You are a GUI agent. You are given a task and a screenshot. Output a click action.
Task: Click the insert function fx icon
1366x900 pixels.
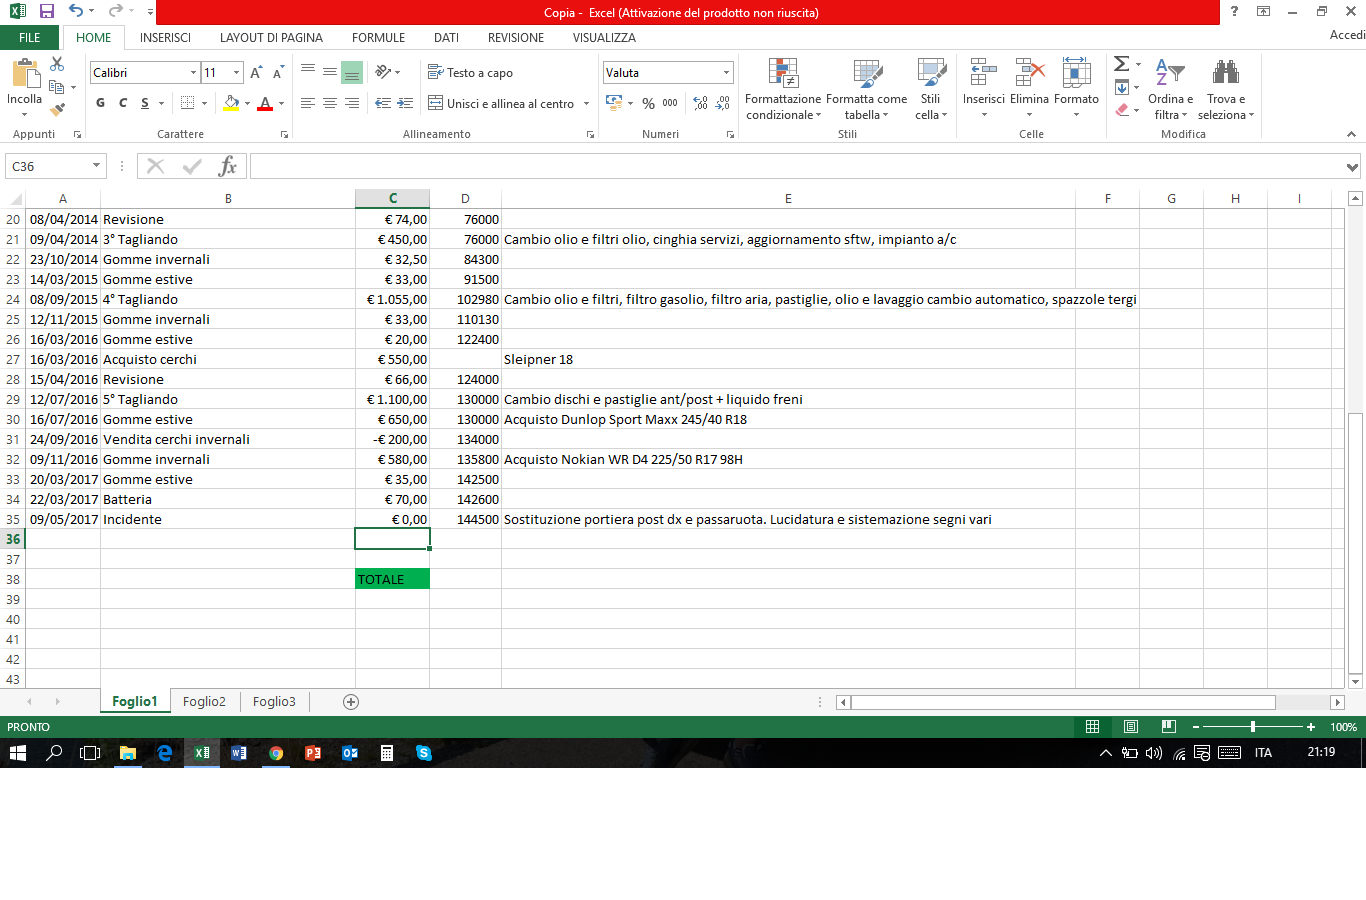point(228,166)
